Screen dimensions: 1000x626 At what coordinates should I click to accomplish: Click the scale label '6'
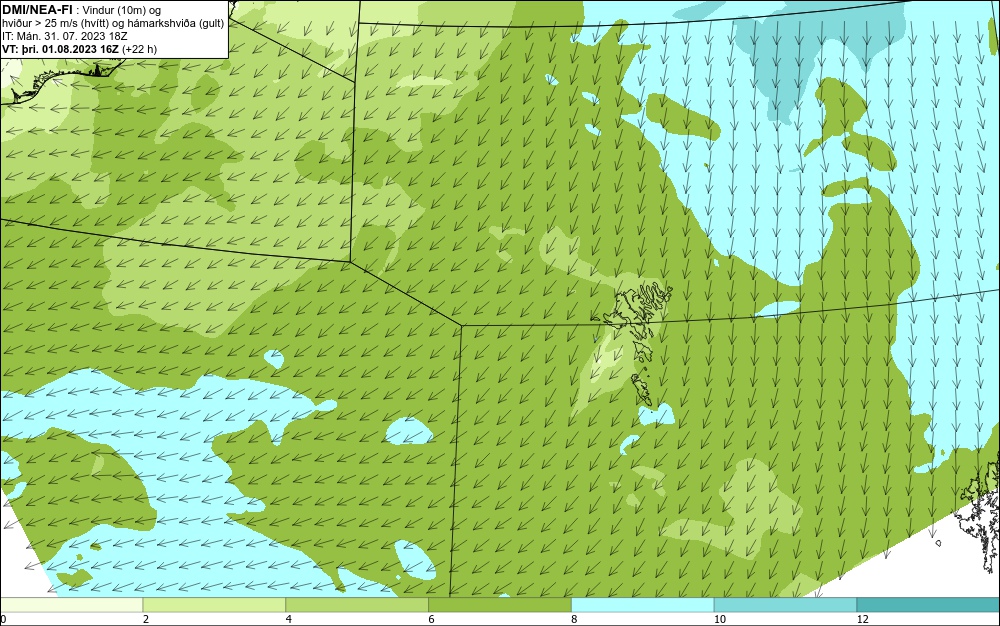click(x=432, y=619)
